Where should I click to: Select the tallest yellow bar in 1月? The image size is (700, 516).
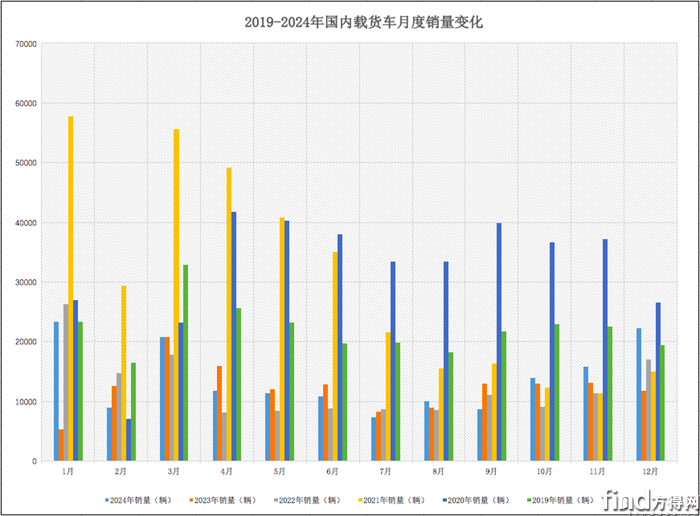tap(70, 288)
